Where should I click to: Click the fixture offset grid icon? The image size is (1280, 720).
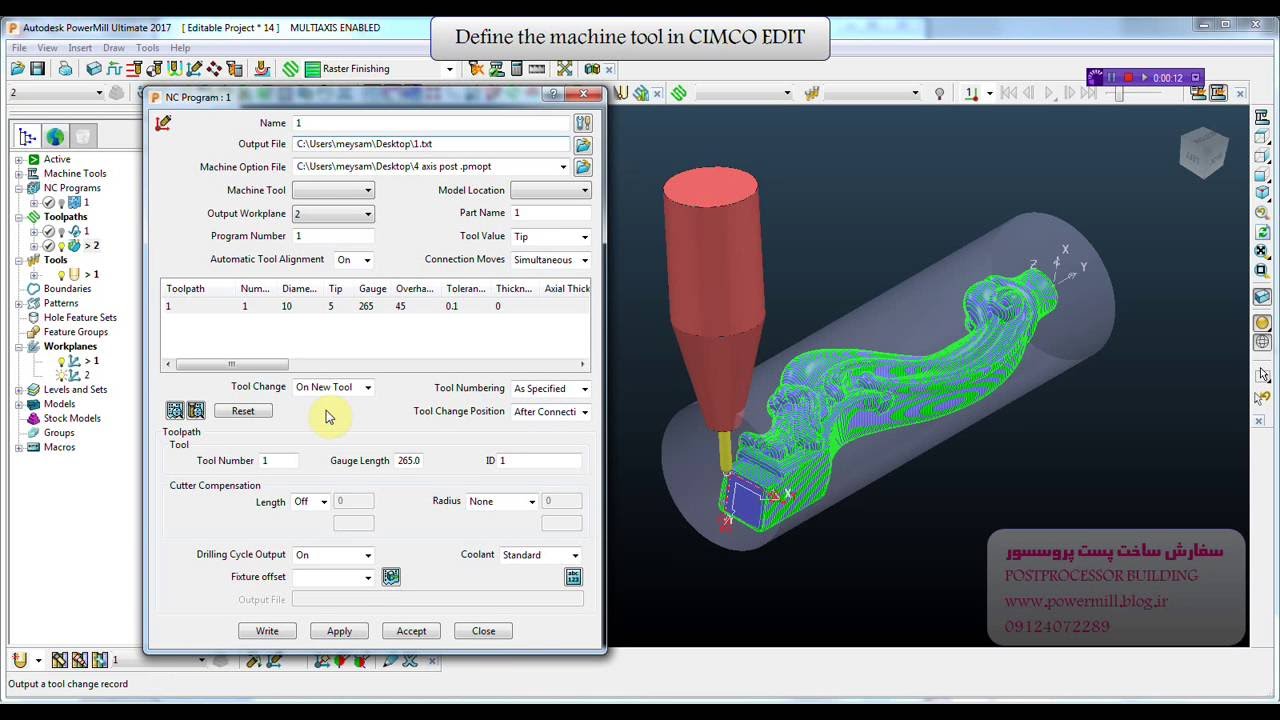pyautogui.click(x=391, y=577)
